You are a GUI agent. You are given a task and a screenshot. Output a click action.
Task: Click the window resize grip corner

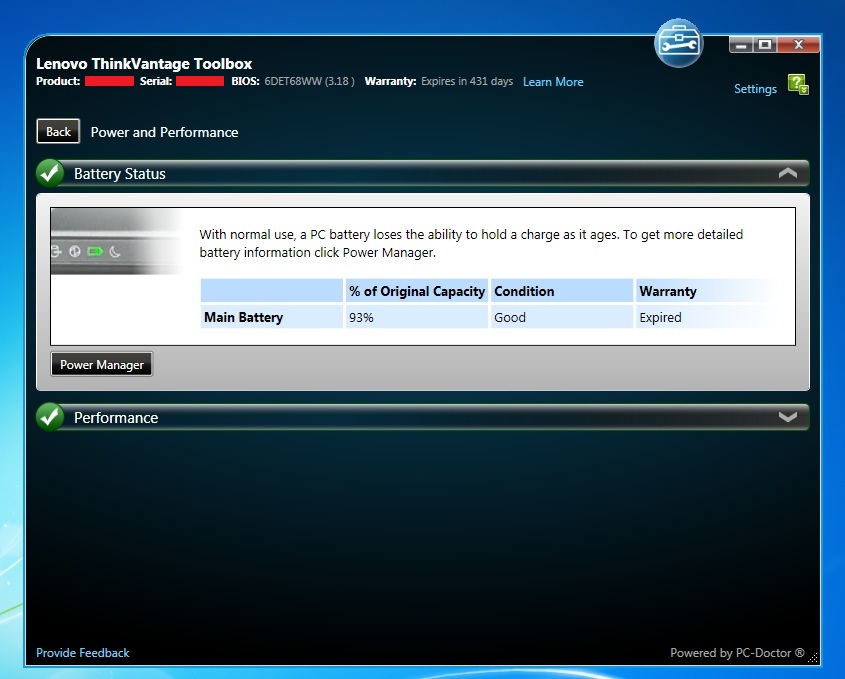point(813,657)
